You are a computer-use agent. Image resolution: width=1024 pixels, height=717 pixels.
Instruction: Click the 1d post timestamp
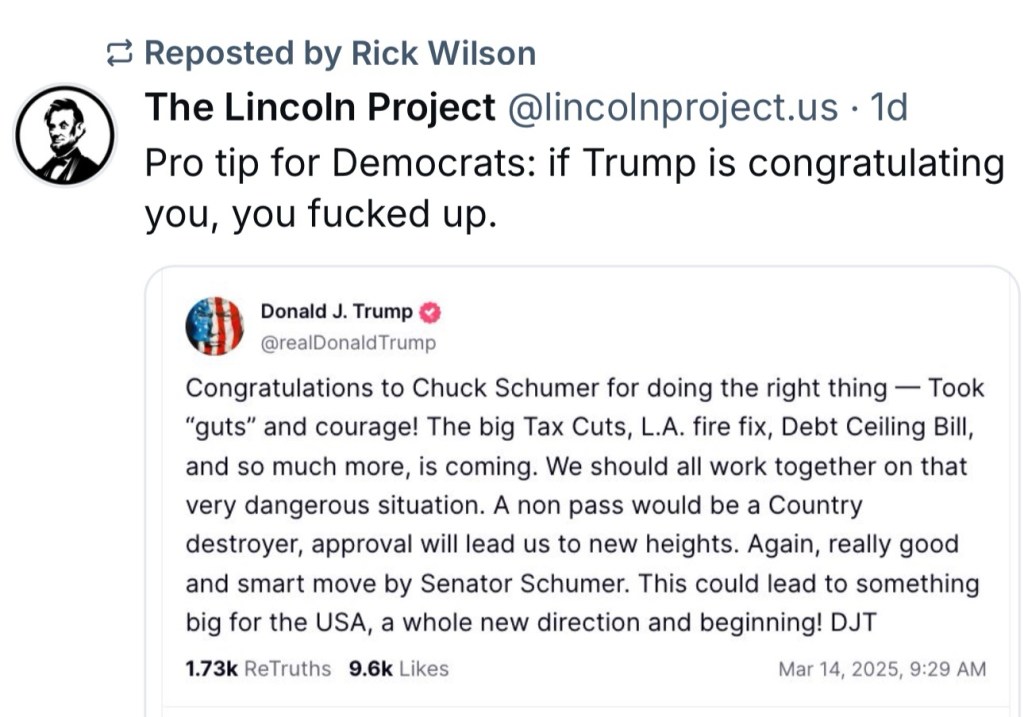tap(889, 107)
